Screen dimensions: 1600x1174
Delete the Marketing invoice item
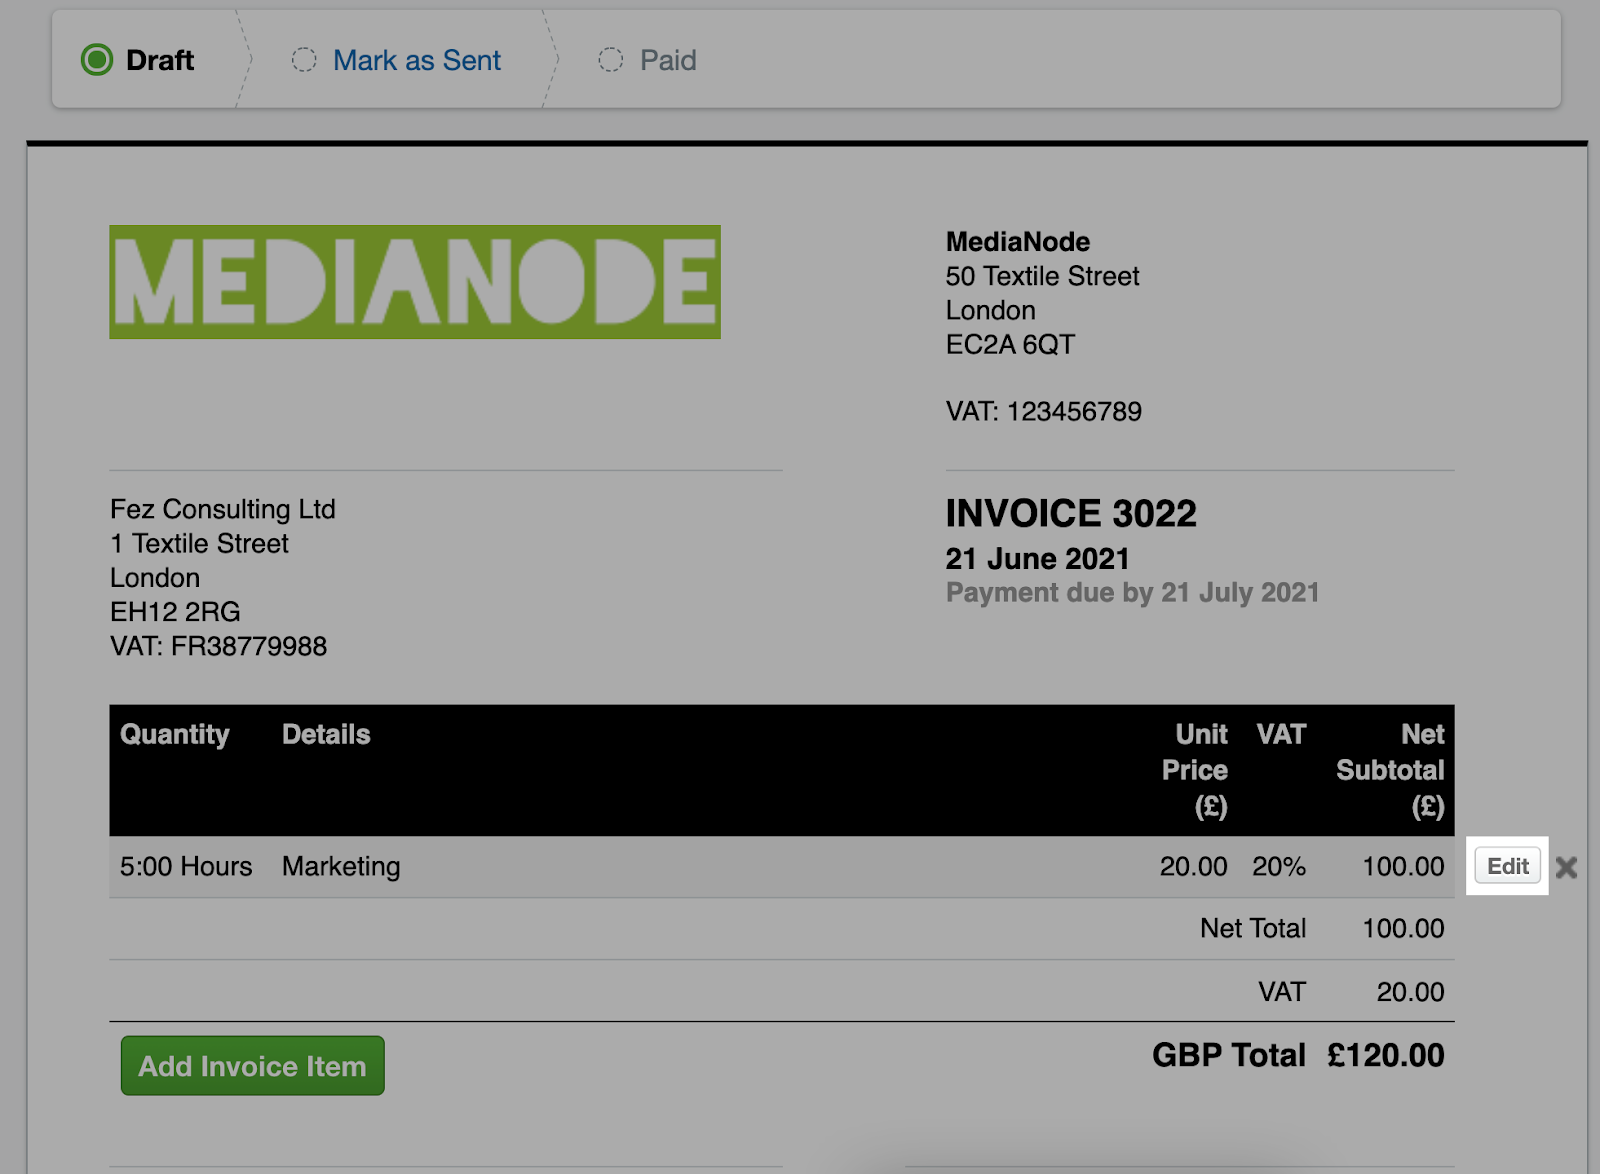pyautogui.click(x=1567, y=867)
